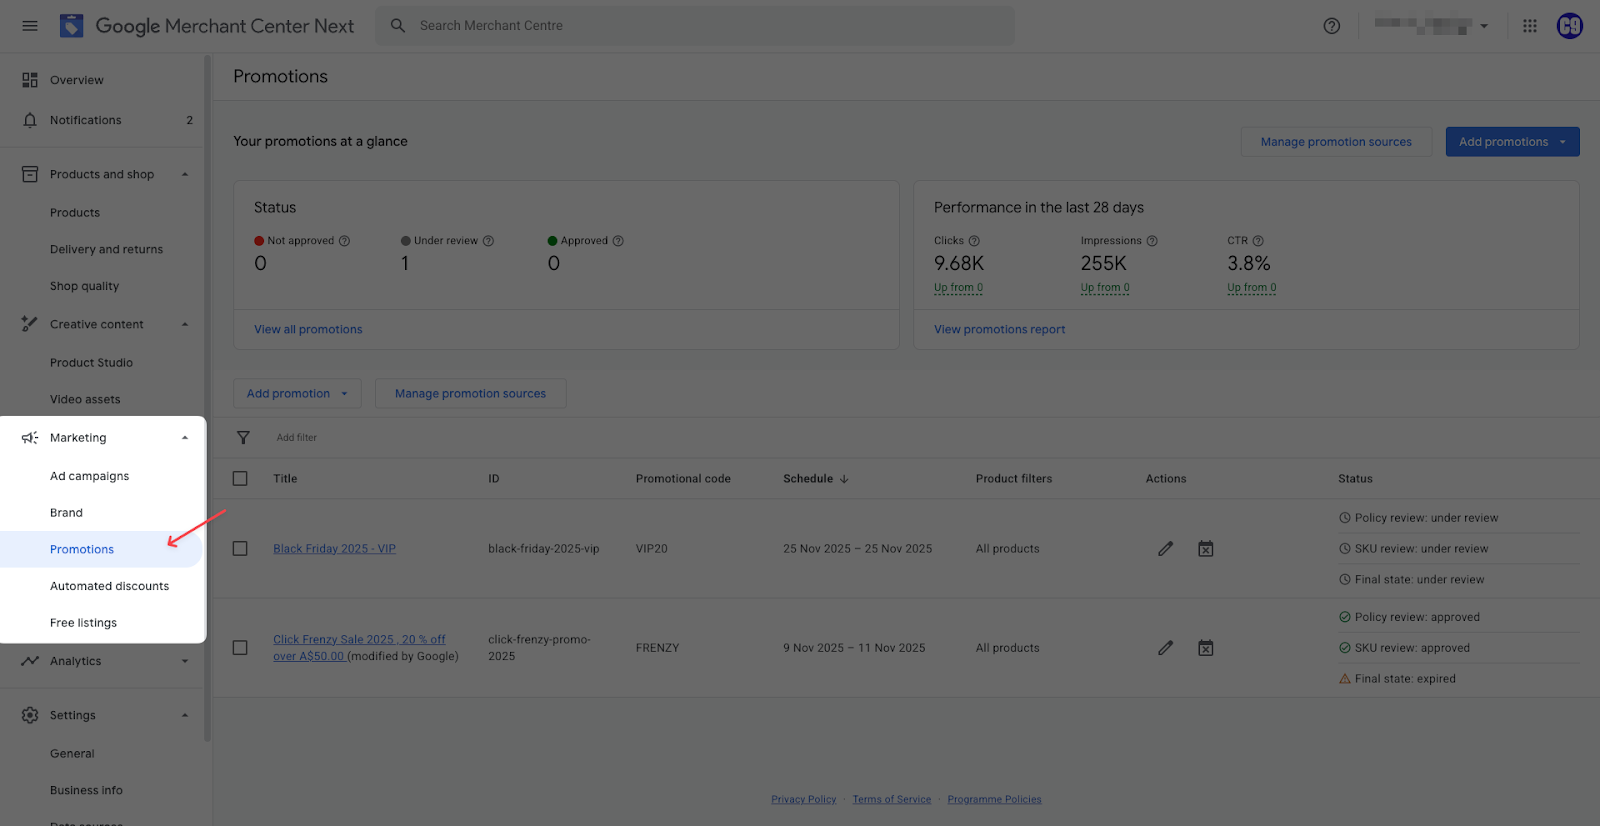The width and height of the screenshot is (1600, 826).
Task: Collapse the Marketing section in sidebar
Action: click(x=185, y=438)
